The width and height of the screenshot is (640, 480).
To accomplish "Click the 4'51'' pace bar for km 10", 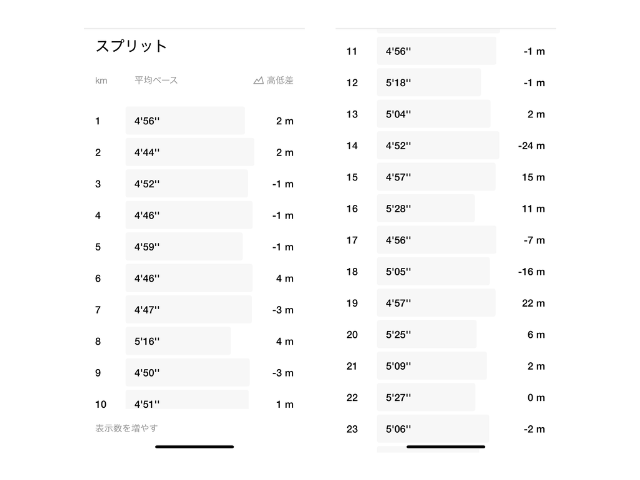I will click(187, 403).
